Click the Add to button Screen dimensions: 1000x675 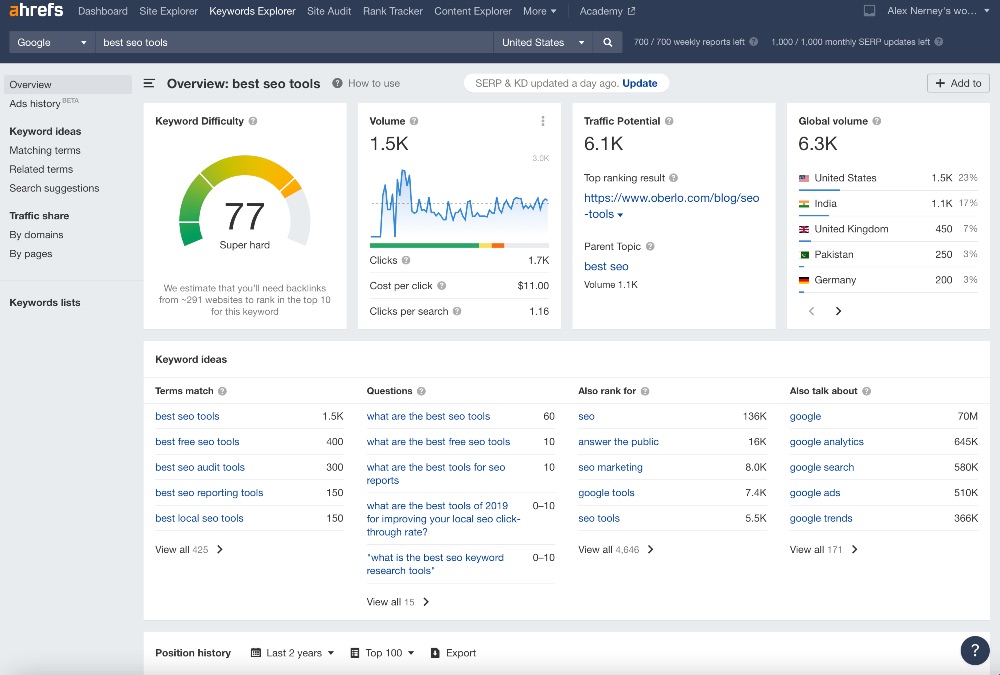click(957, 84)
